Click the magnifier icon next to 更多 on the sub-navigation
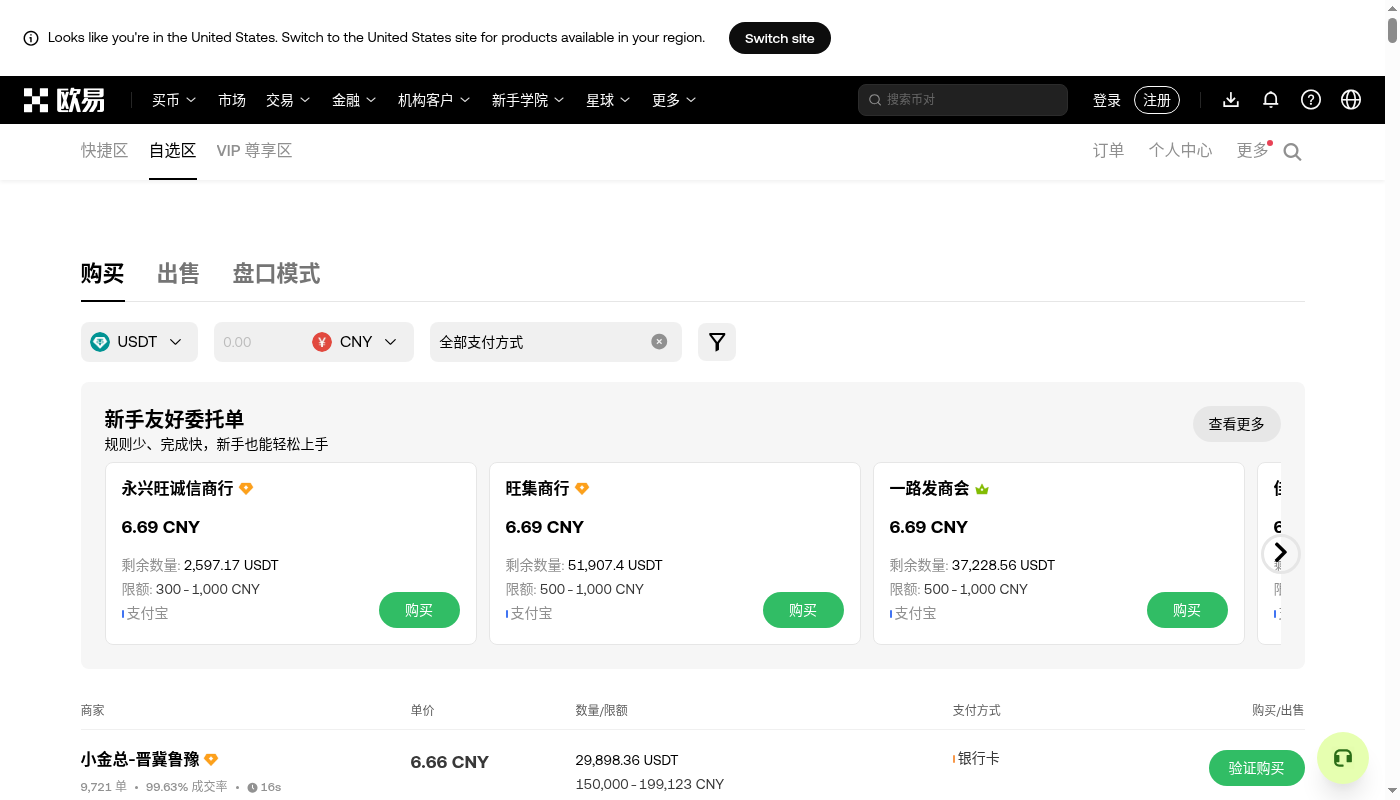Viewport: 1400px width, 800px height. [1292, 152]
